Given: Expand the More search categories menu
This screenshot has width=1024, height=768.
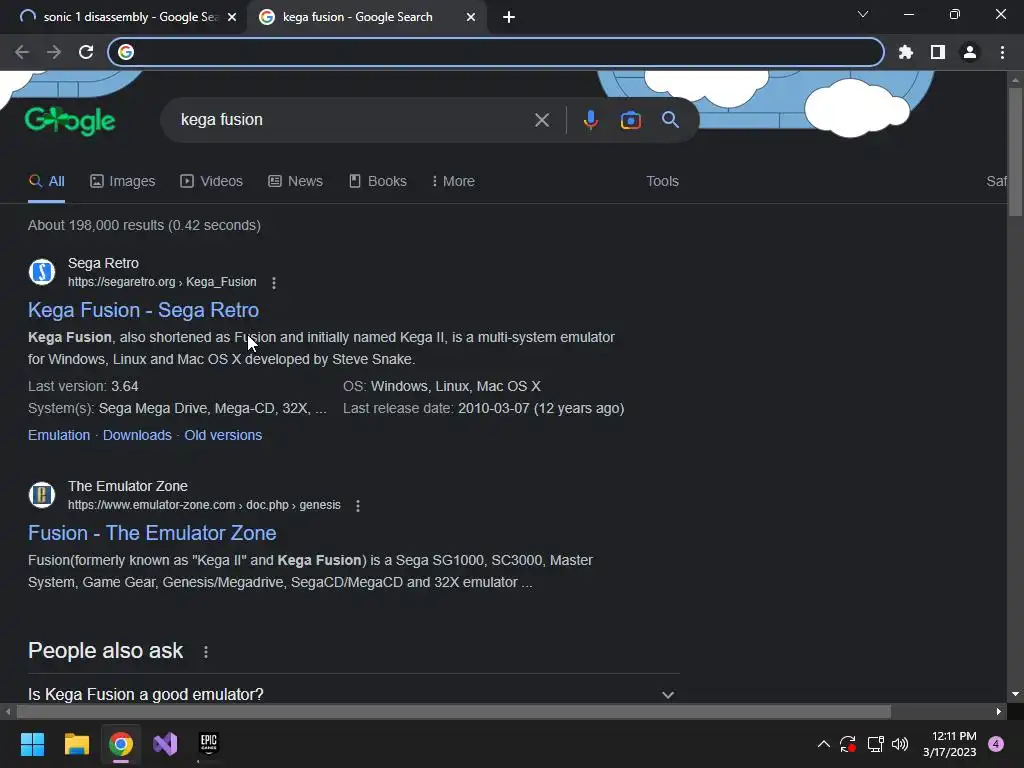Looking at the screenshot, I should coord(453,182).
